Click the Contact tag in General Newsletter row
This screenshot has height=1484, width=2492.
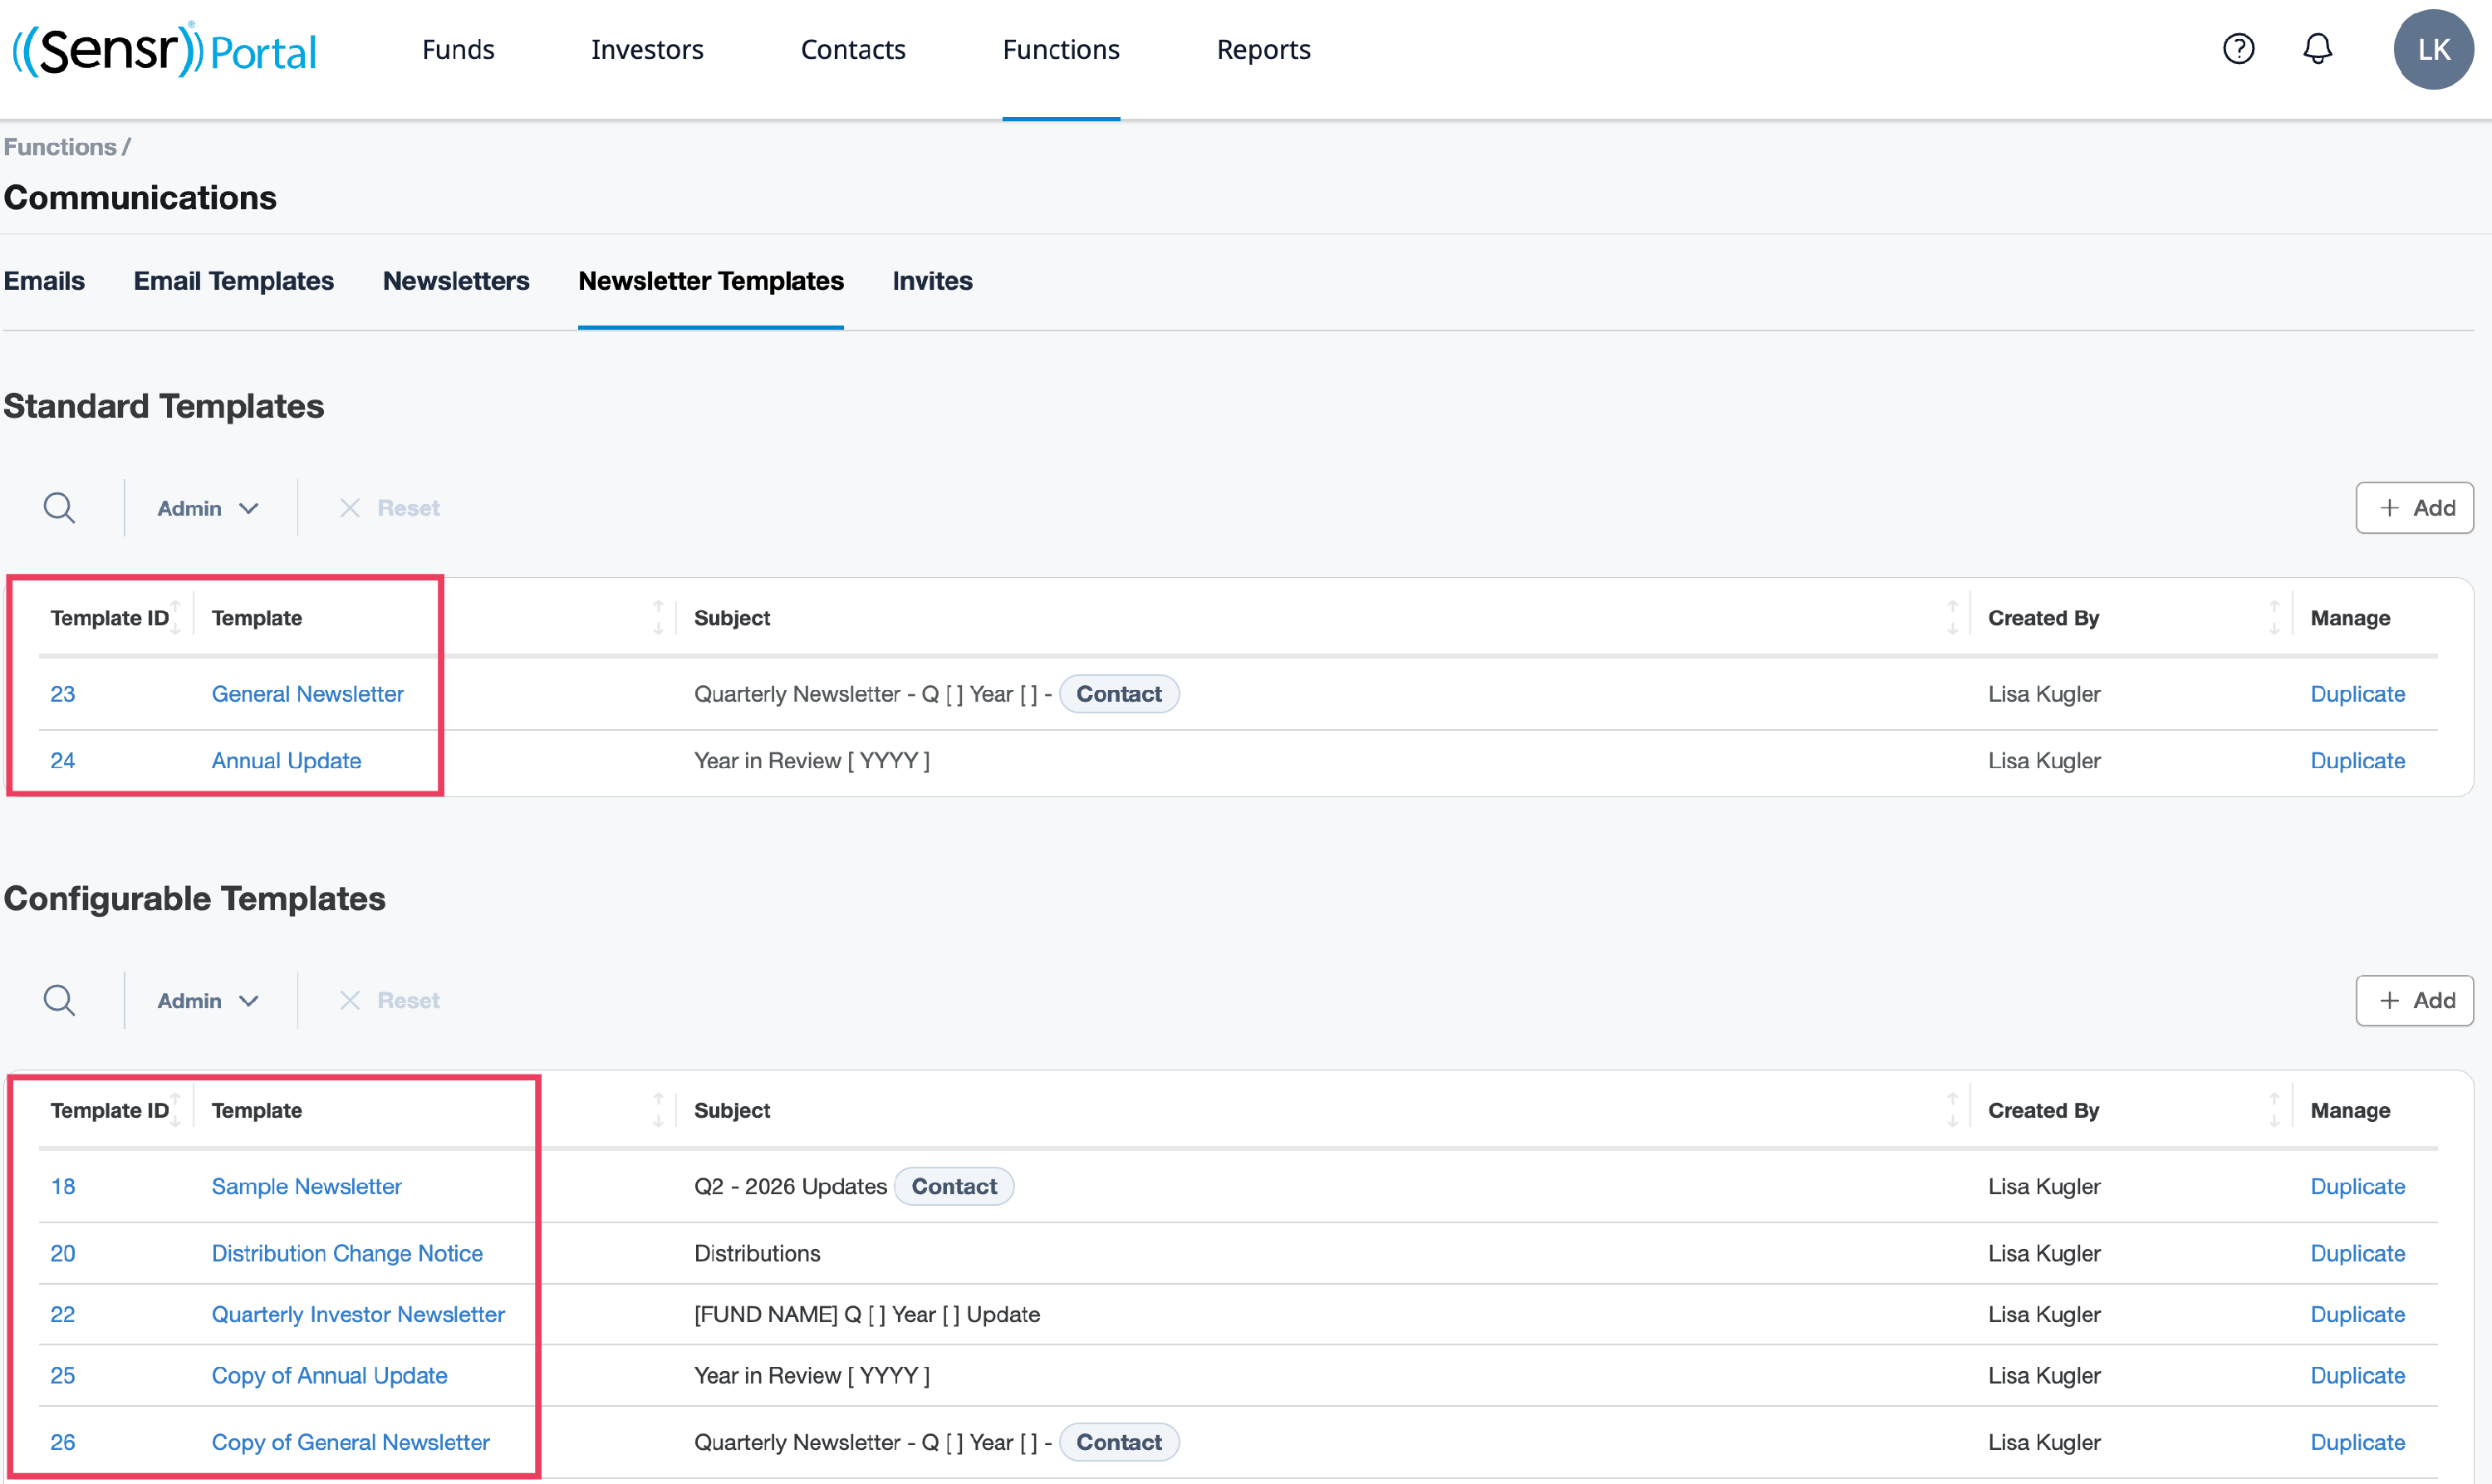[x=1119, y=694]
